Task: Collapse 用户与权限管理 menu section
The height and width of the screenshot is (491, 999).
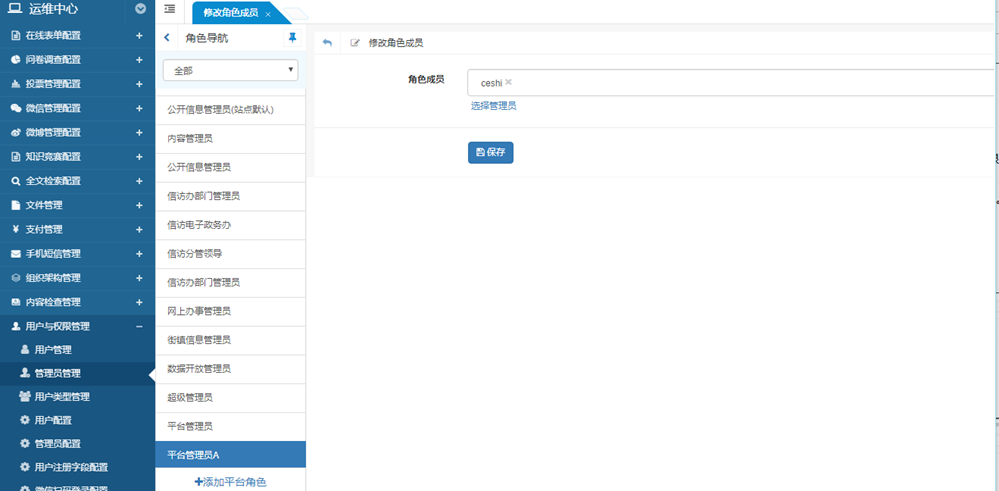Action: [x=139, y=326]
